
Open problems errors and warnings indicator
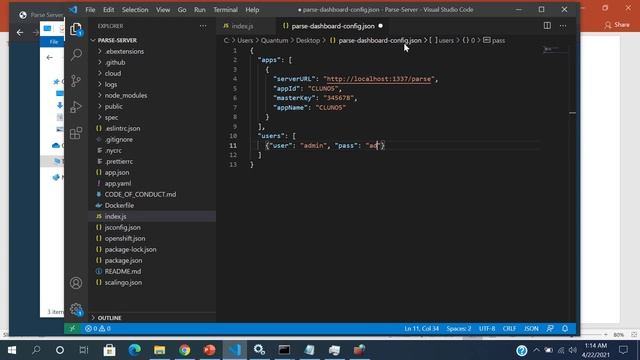pos(98,329)
